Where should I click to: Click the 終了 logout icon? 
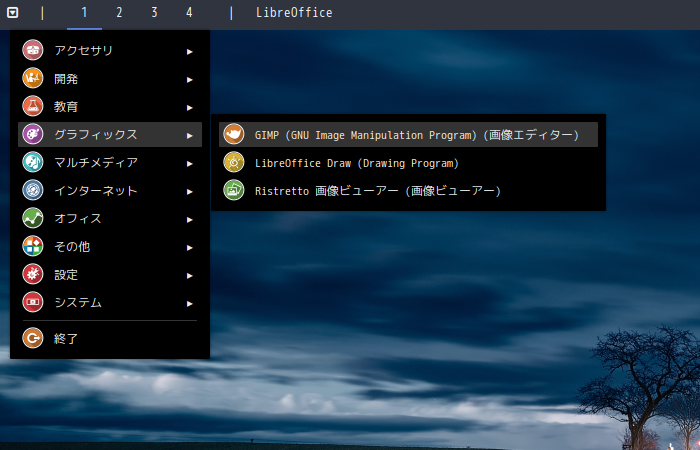33,338
